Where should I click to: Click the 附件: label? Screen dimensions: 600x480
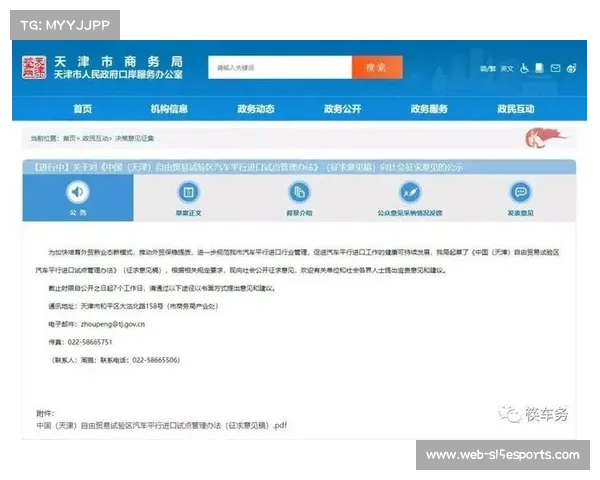click(45, 413)
